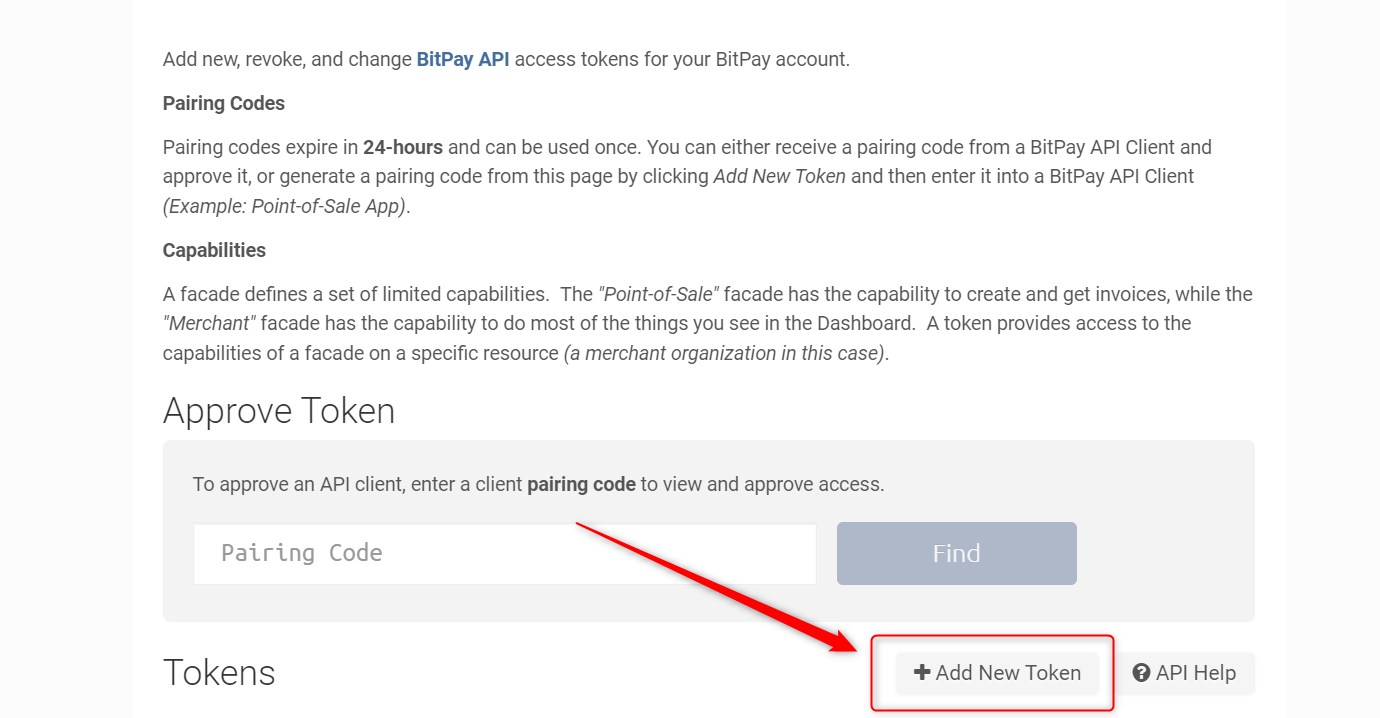Click italic merchant organization note text
The image size is (1380, 718).
[x=726, y=353]
